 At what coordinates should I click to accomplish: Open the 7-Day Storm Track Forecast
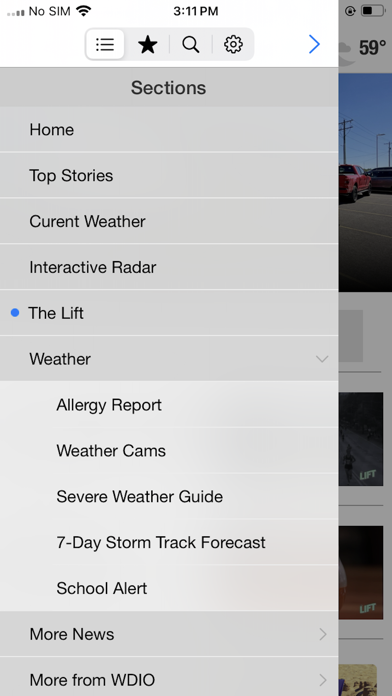point(169,542)
